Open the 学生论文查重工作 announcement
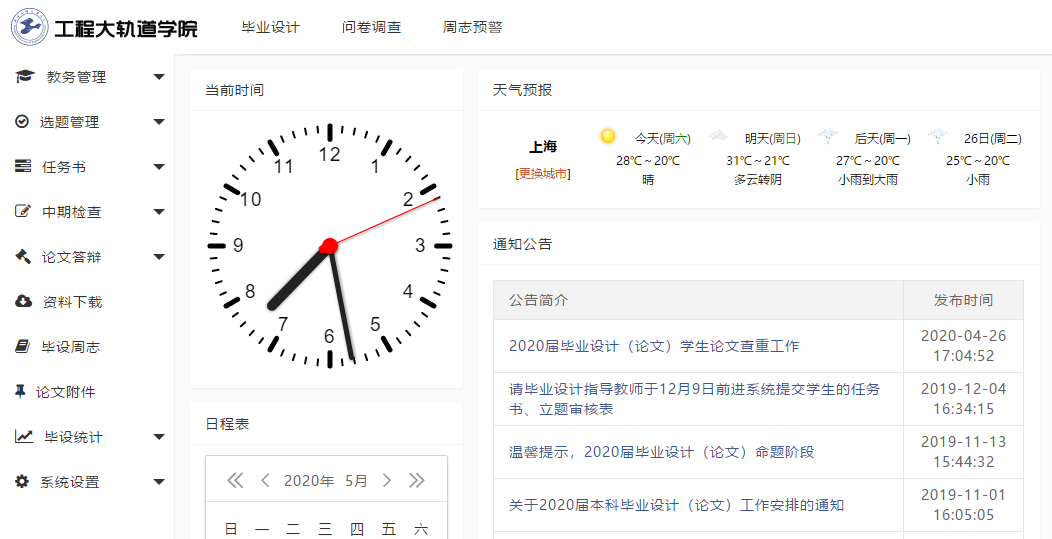The width and height of the screenshot is (1052, 539). click(x=654, y=346)
